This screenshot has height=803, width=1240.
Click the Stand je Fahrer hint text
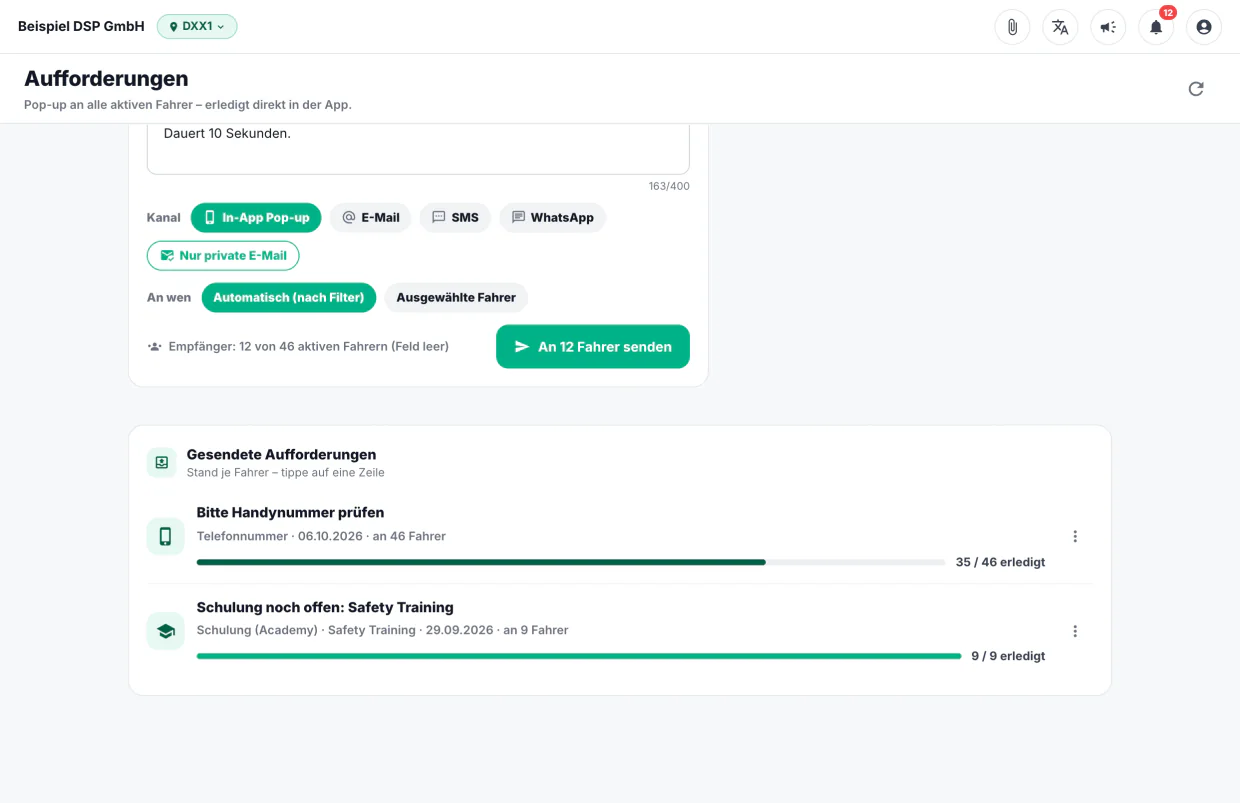285,472
